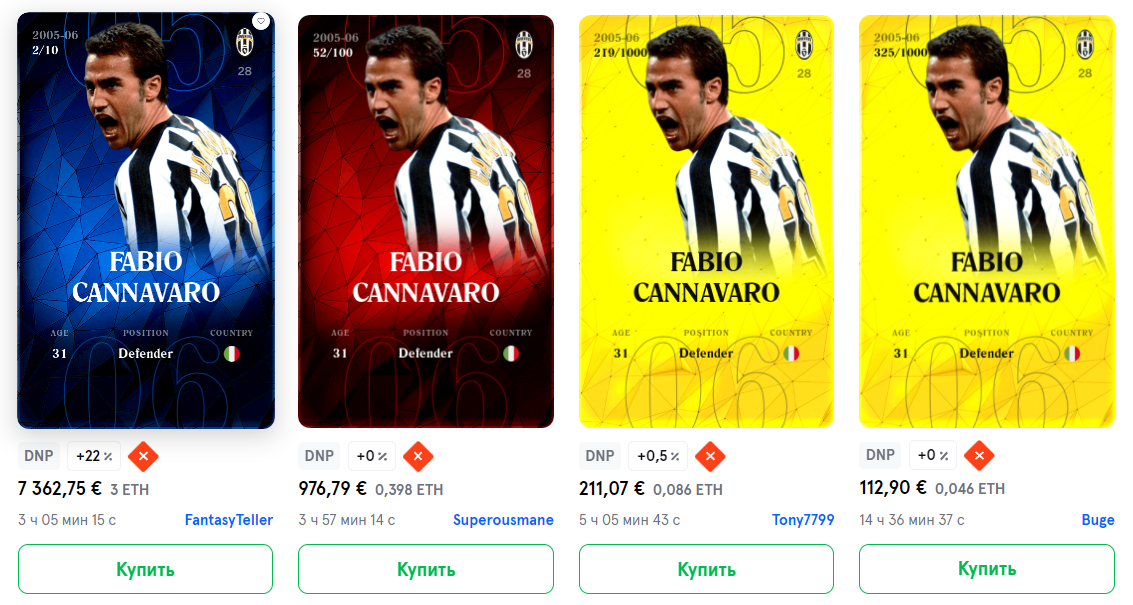Click red X diamond under 325/1000 card
The image size is (1133, 605).
[x=979, y=455]
